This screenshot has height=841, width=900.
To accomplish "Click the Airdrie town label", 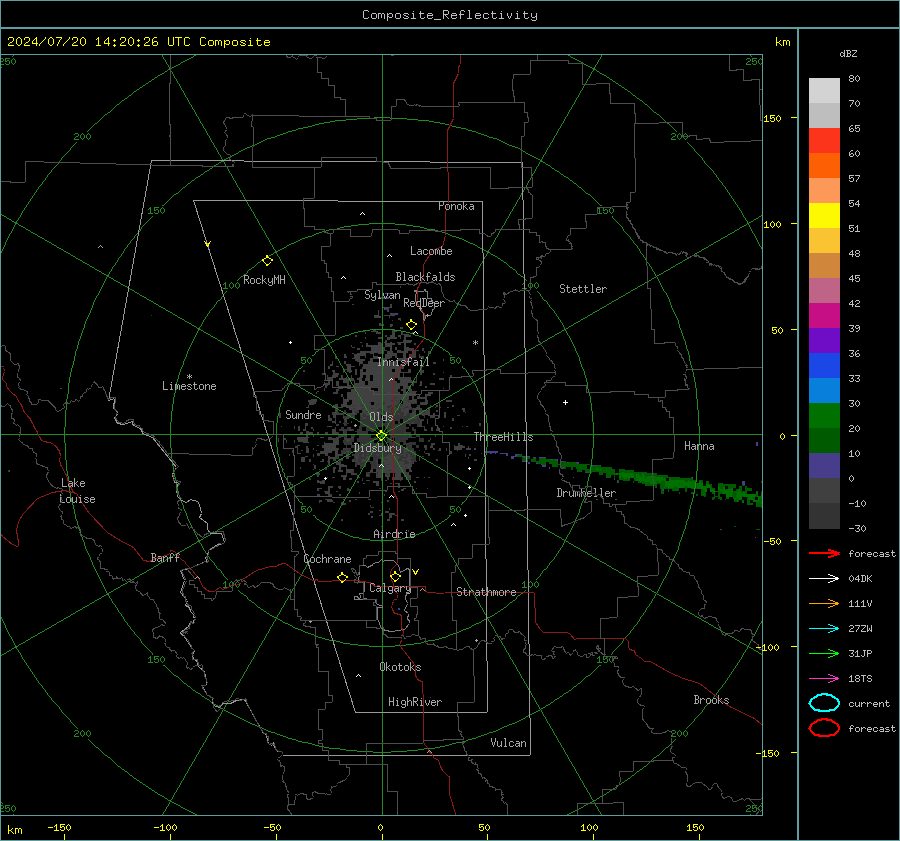I will click(x=394, y=534).
